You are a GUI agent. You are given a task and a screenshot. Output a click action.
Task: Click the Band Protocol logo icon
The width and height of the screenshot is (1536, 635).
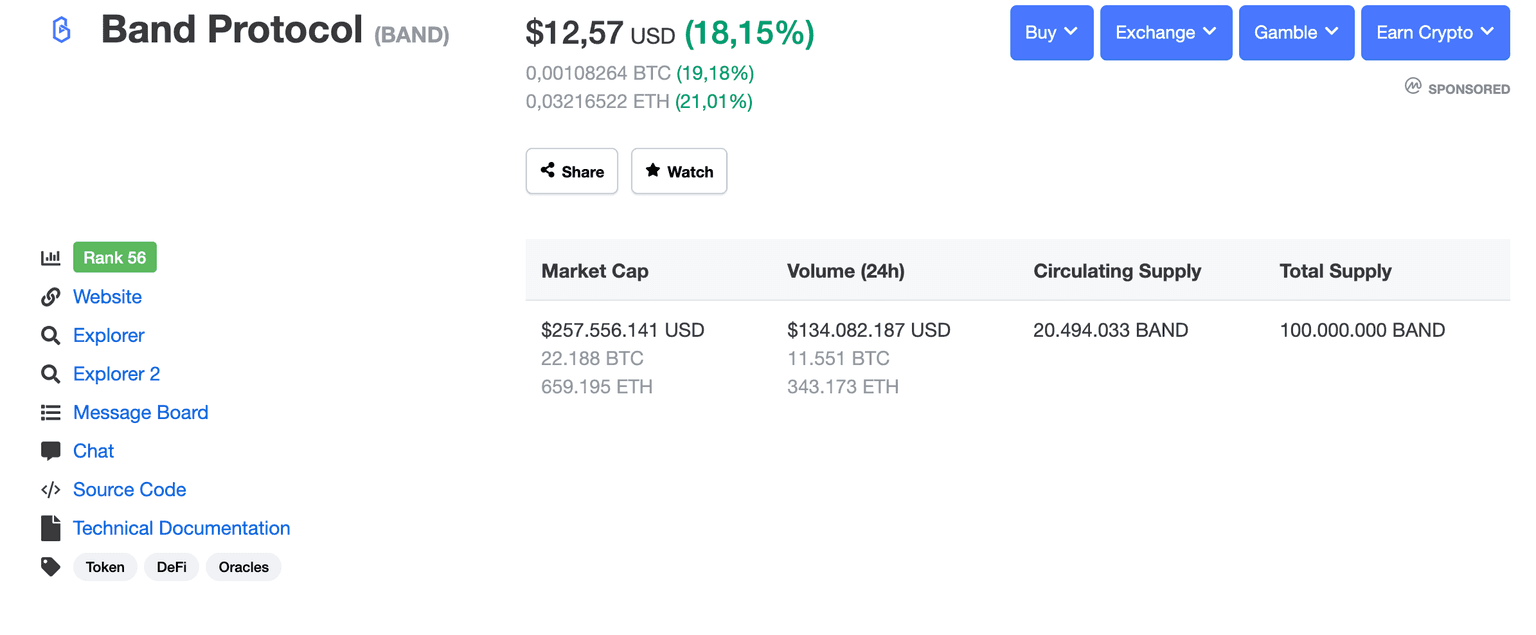(x=61, y=31)
